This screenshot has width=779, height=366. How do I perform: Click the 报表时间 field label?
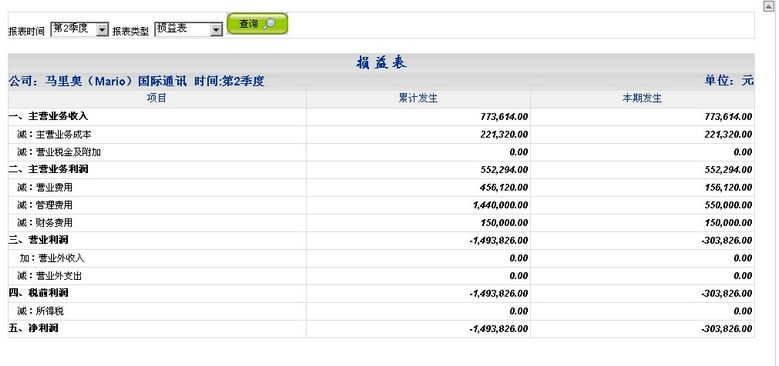click(26, 31)
